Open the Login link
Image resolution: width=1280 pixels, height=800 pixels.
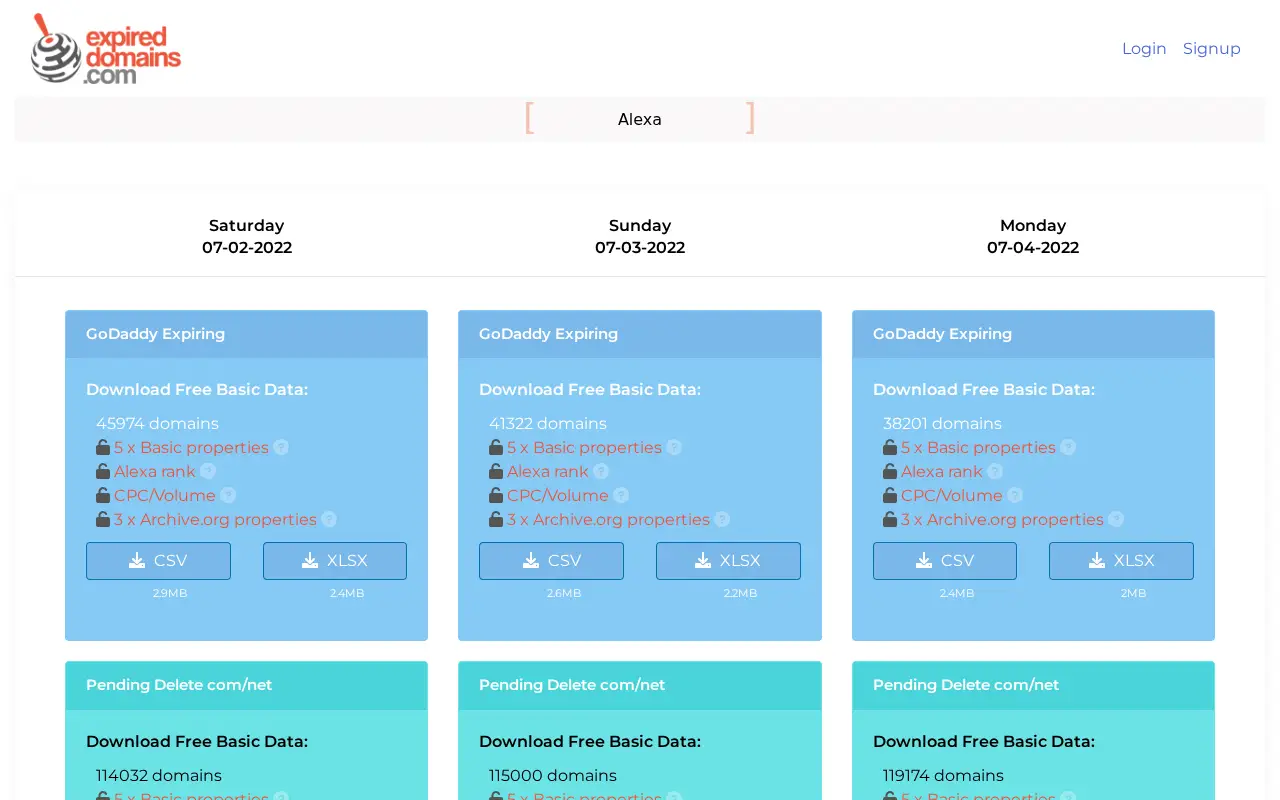pyautogui.click(x=1144, y=48)
